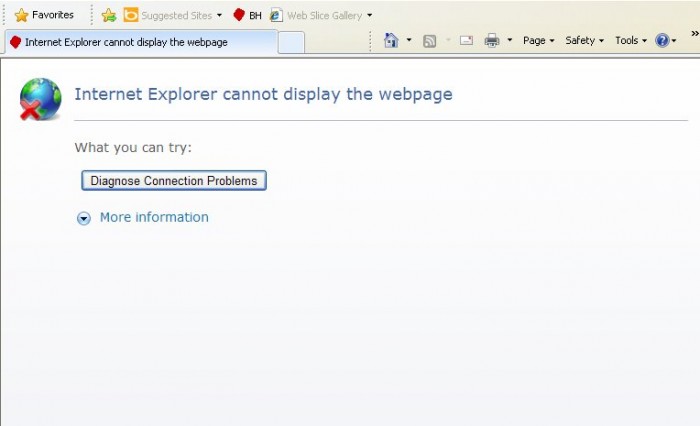Open the Web Slice Gallery link

pyautogui.click(x=316, y=15)
